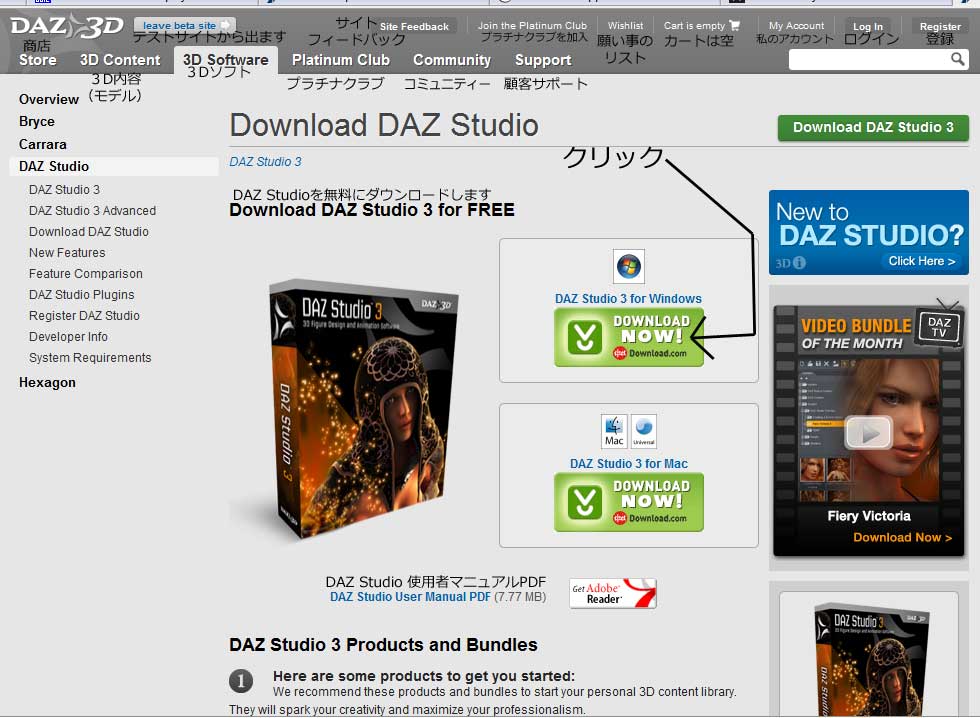Open Hexagon in the sidebar
The image size is (980, 718).
coord(48,382)
